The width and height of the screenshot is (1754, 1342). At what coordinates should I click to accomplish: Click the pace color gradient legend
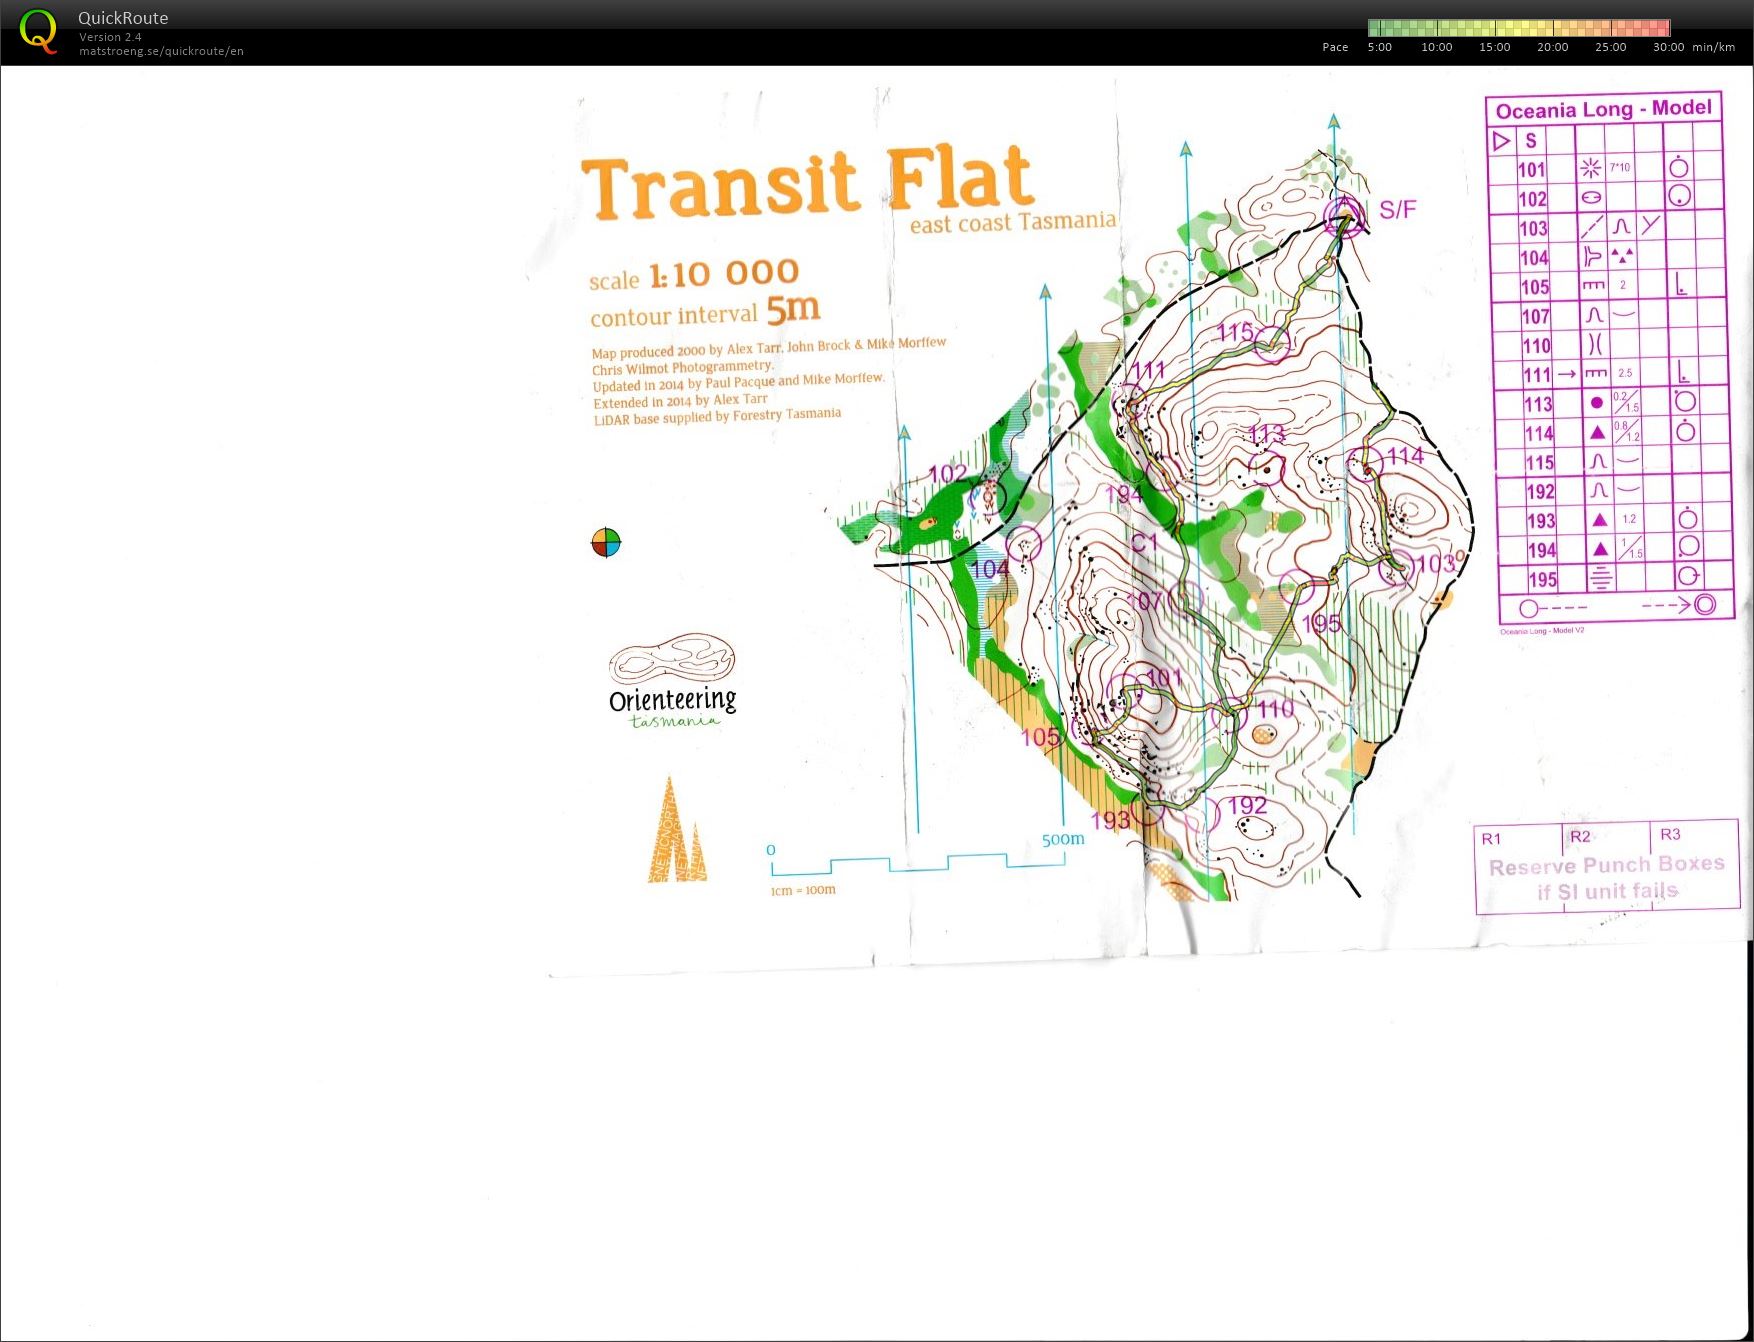pos(1518,28)
